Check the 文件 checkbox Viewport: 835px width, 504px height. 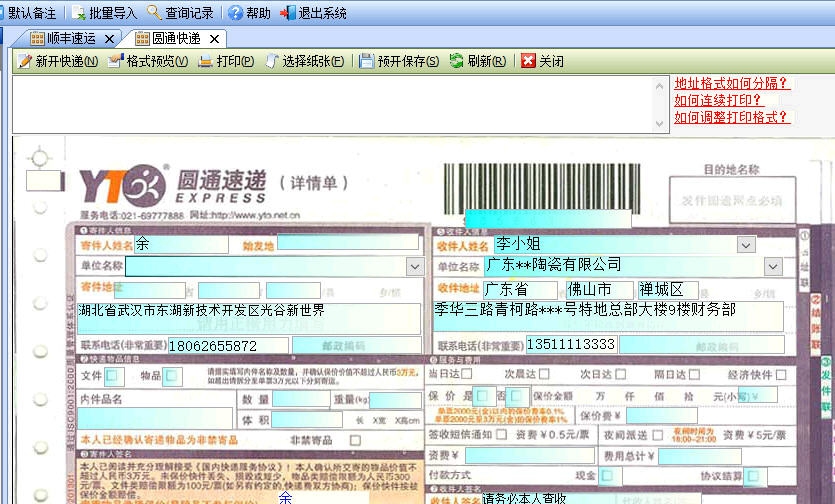(x=112, y=376)
